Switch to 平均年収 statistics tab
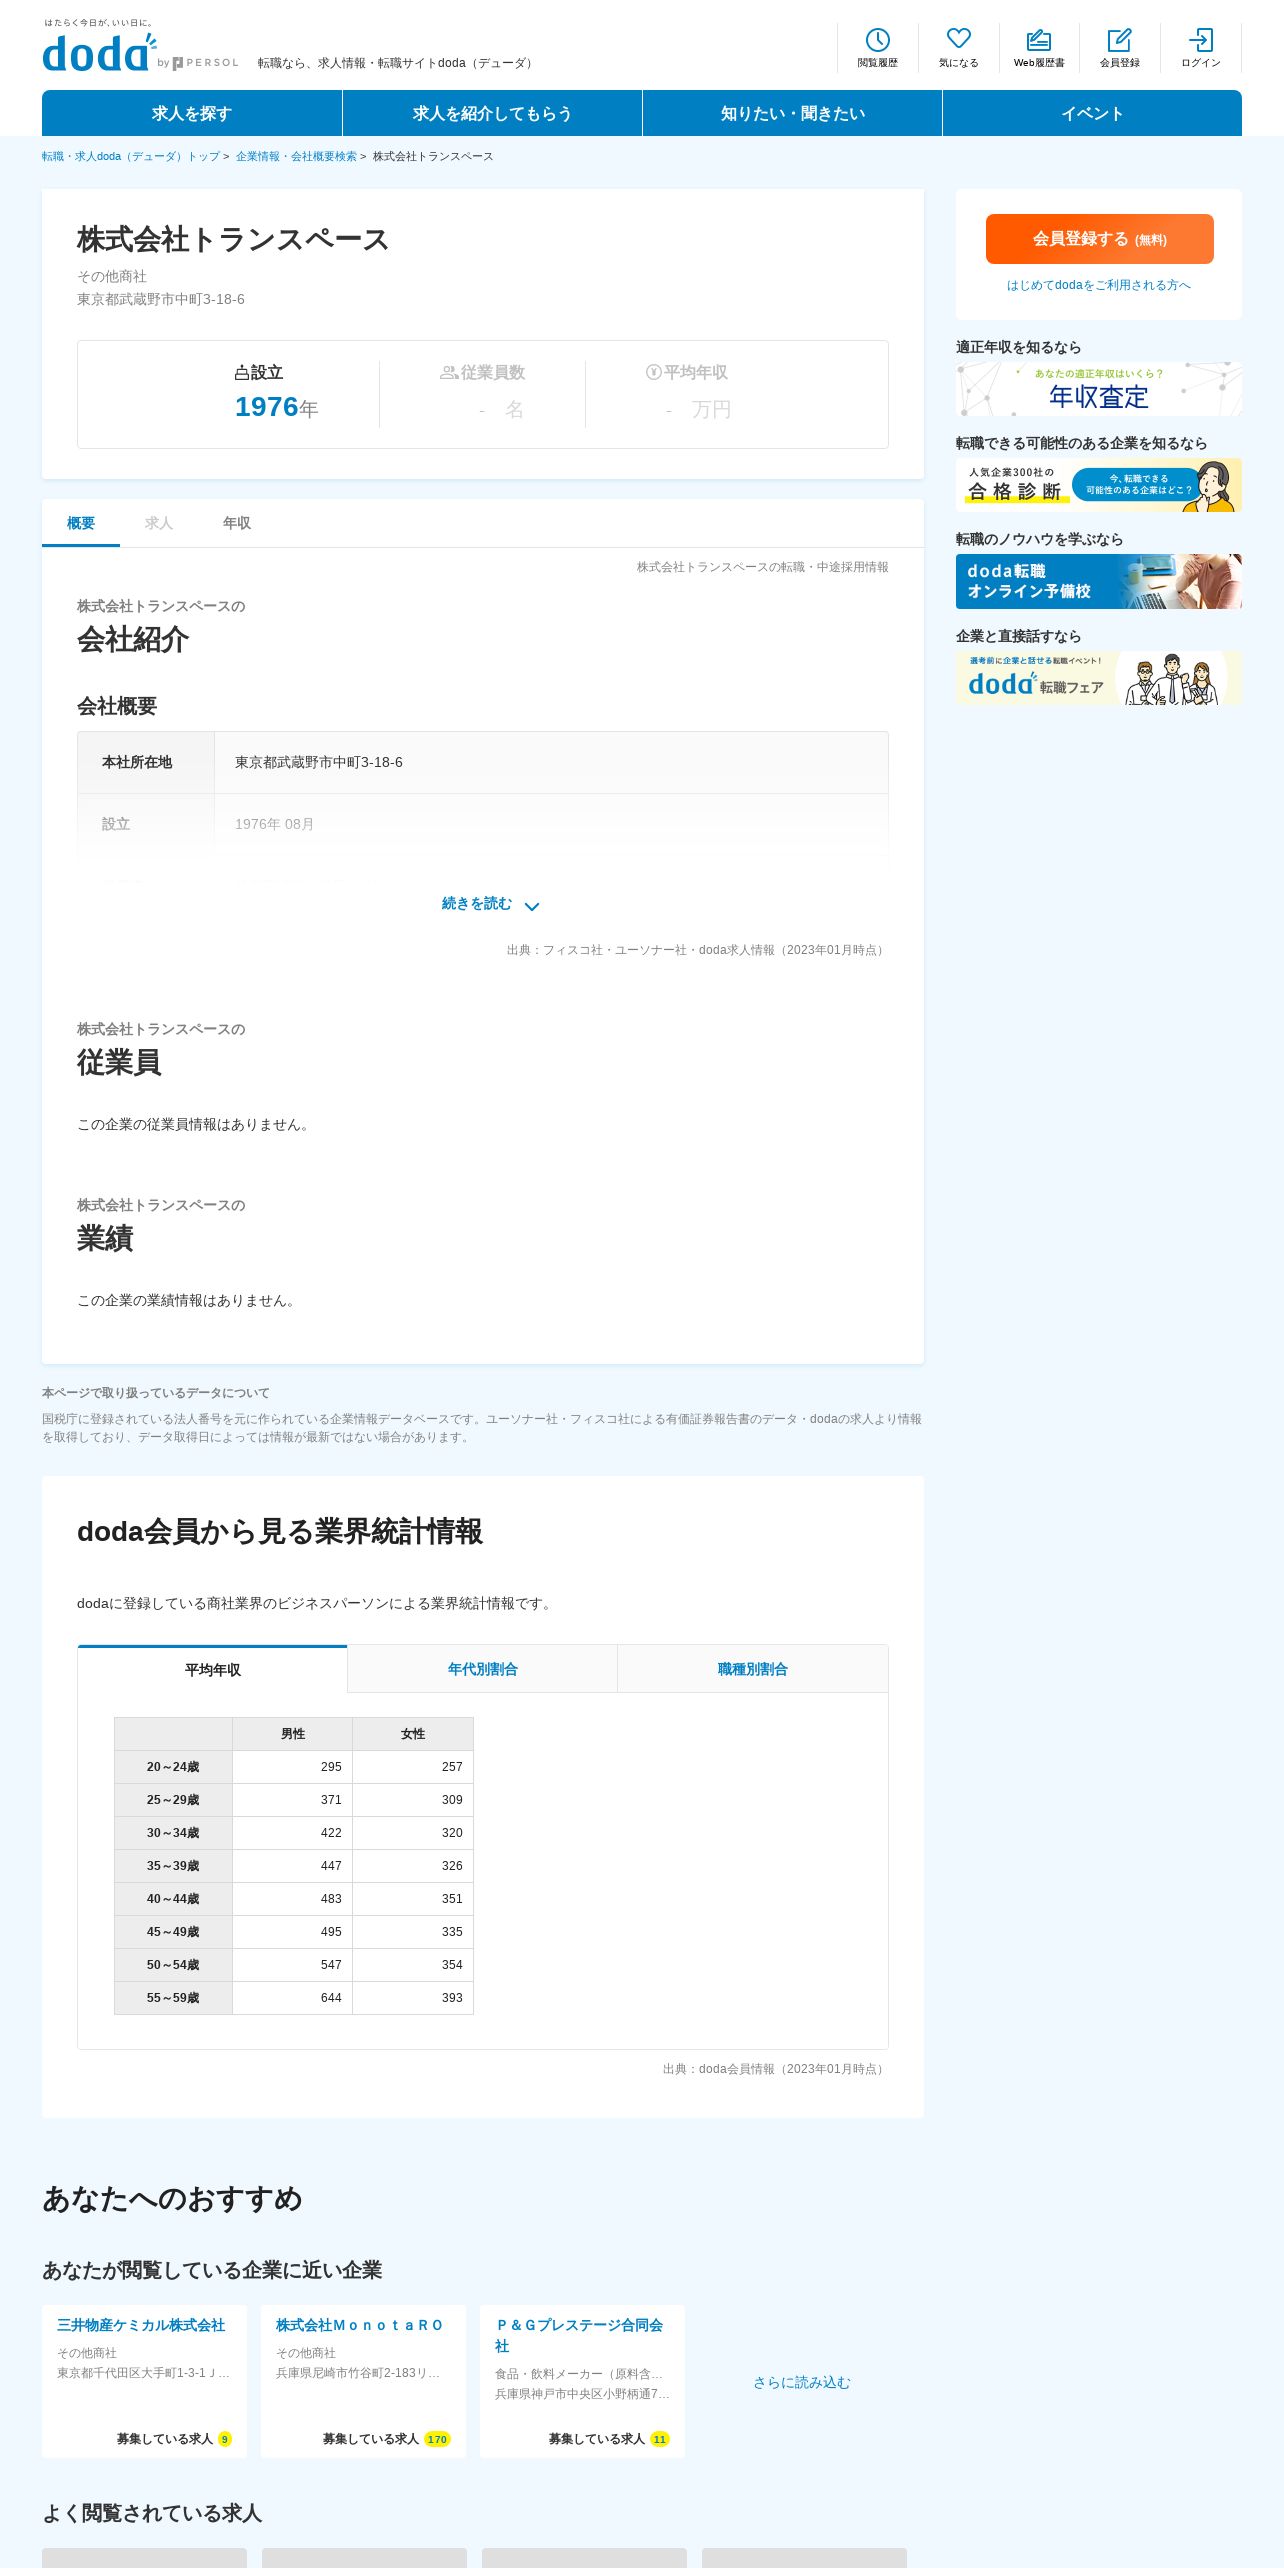Screen dimensions: 1284x2568 tap(212, 1669)
